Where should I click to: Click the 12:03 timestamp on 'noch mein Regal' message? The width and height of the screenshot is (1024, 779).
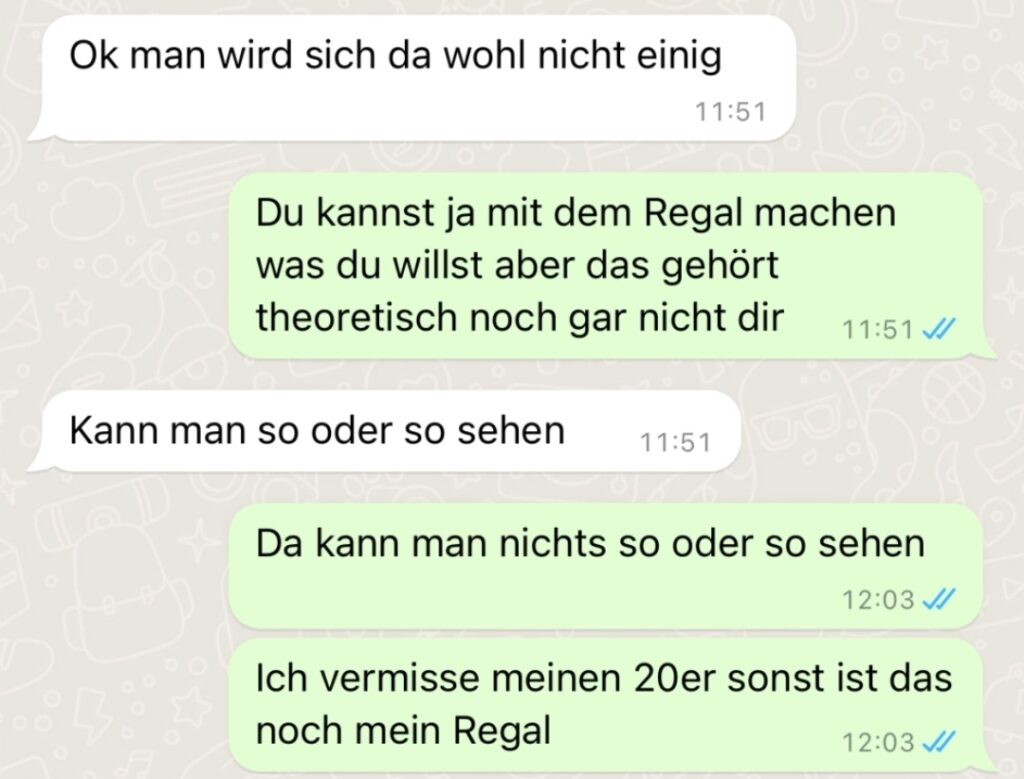click(x=877, y=742)
